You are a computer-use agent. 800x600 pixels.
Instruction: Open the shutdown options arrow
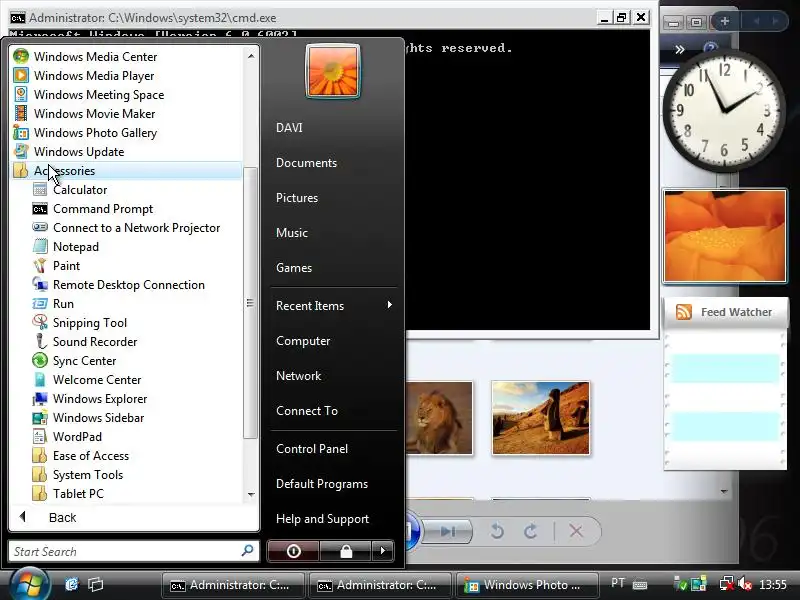383,551
